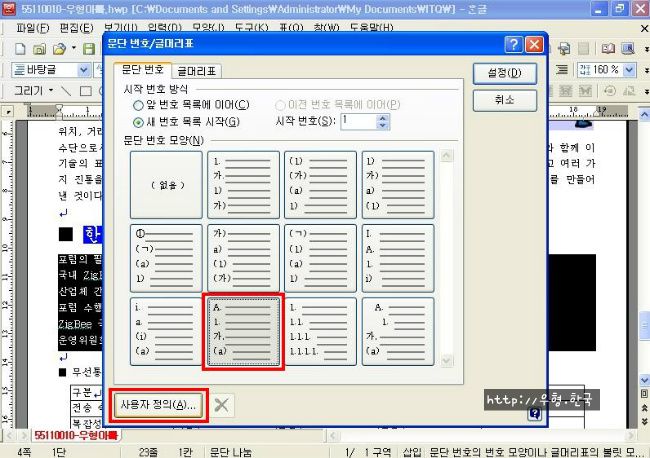Expand the arrow next to open folder icon
The image size is (650, 458).
click(74, 48)
